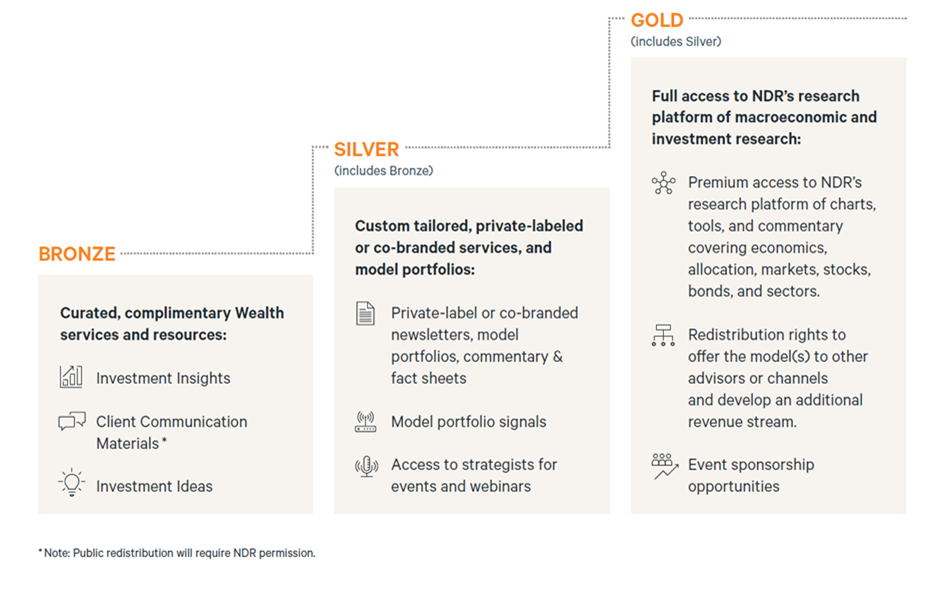Select the GOLD tier heading

pyautogui.click(x=657, y=20)
